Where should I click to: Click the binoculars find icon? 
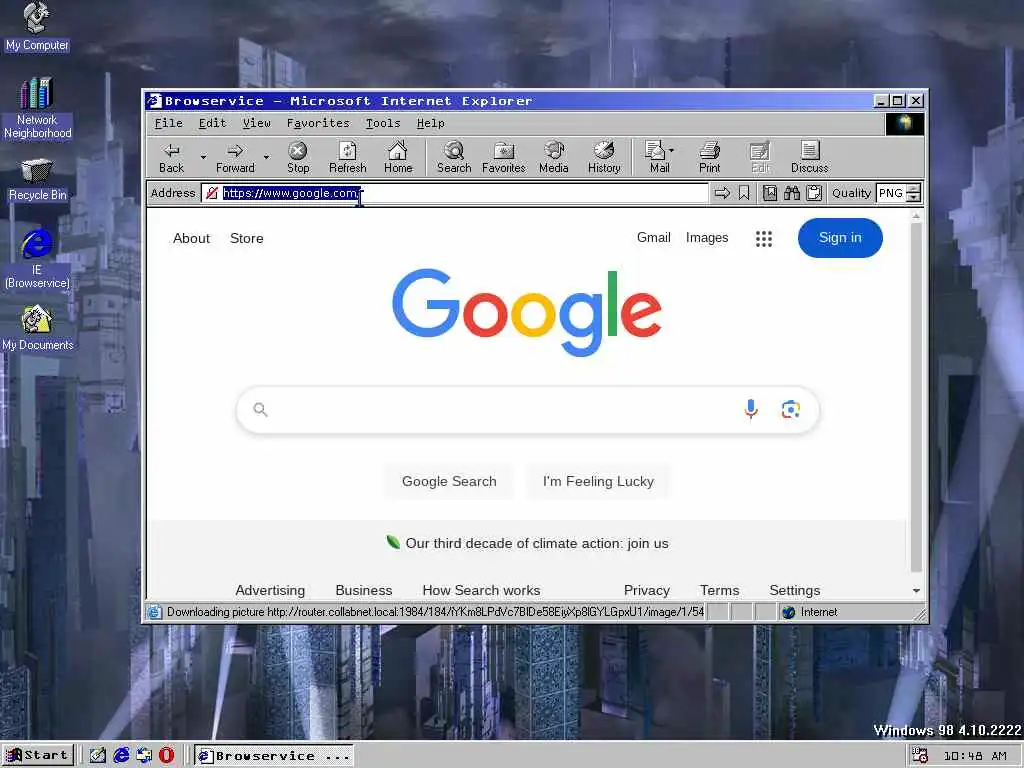[x=792, y=193]
